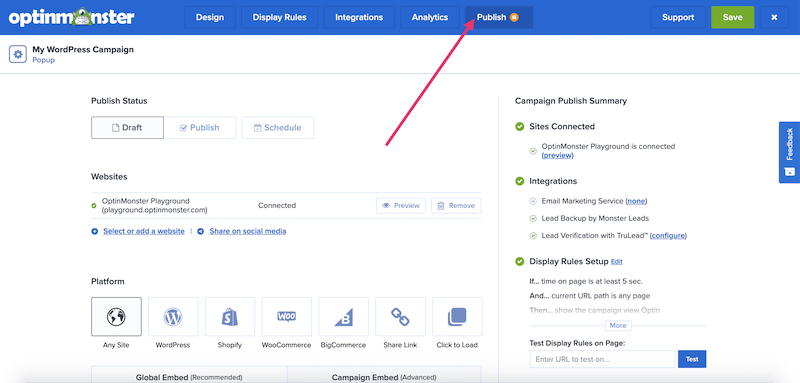
Task: Close the campaign builder with the X button
Action: (x=774, y=17)
